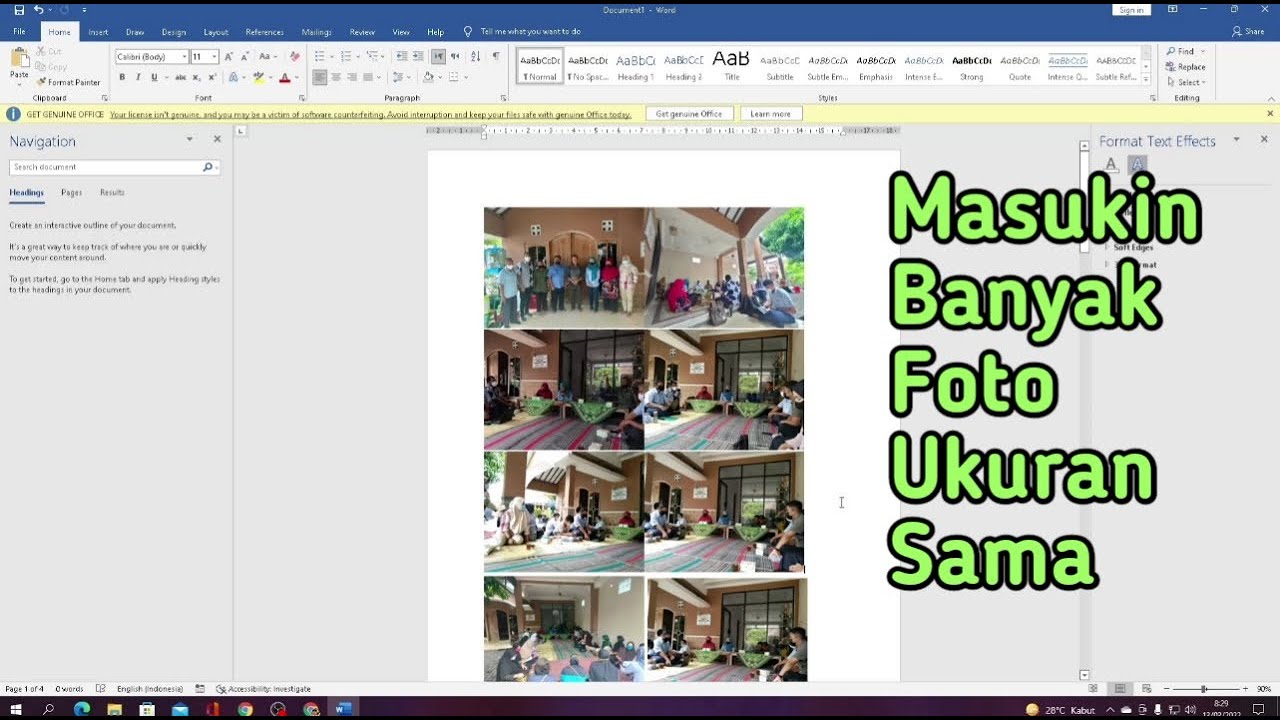
Task: Click the Get genuine Office button
Action: coord(689,114)
